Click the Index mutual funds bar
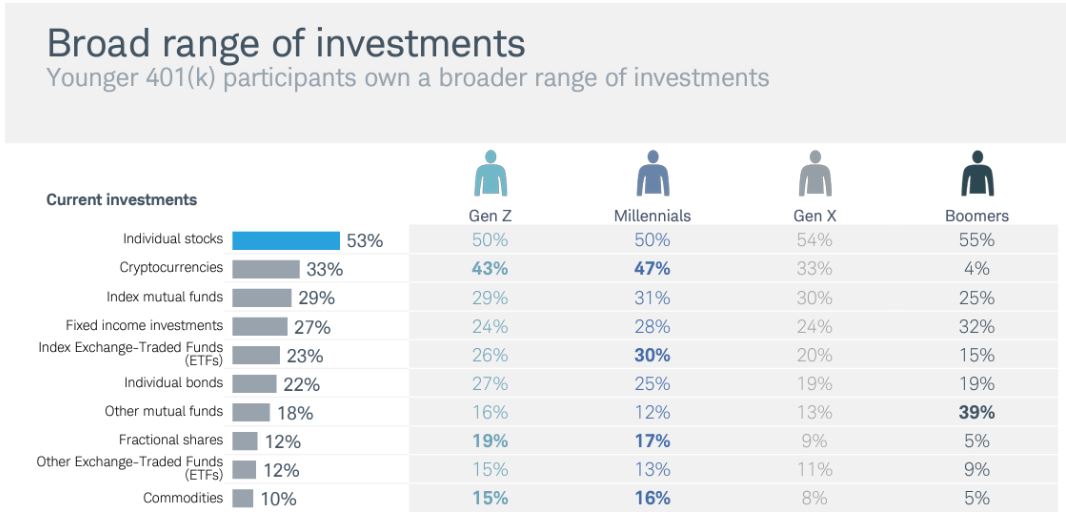 coord(262,298)
